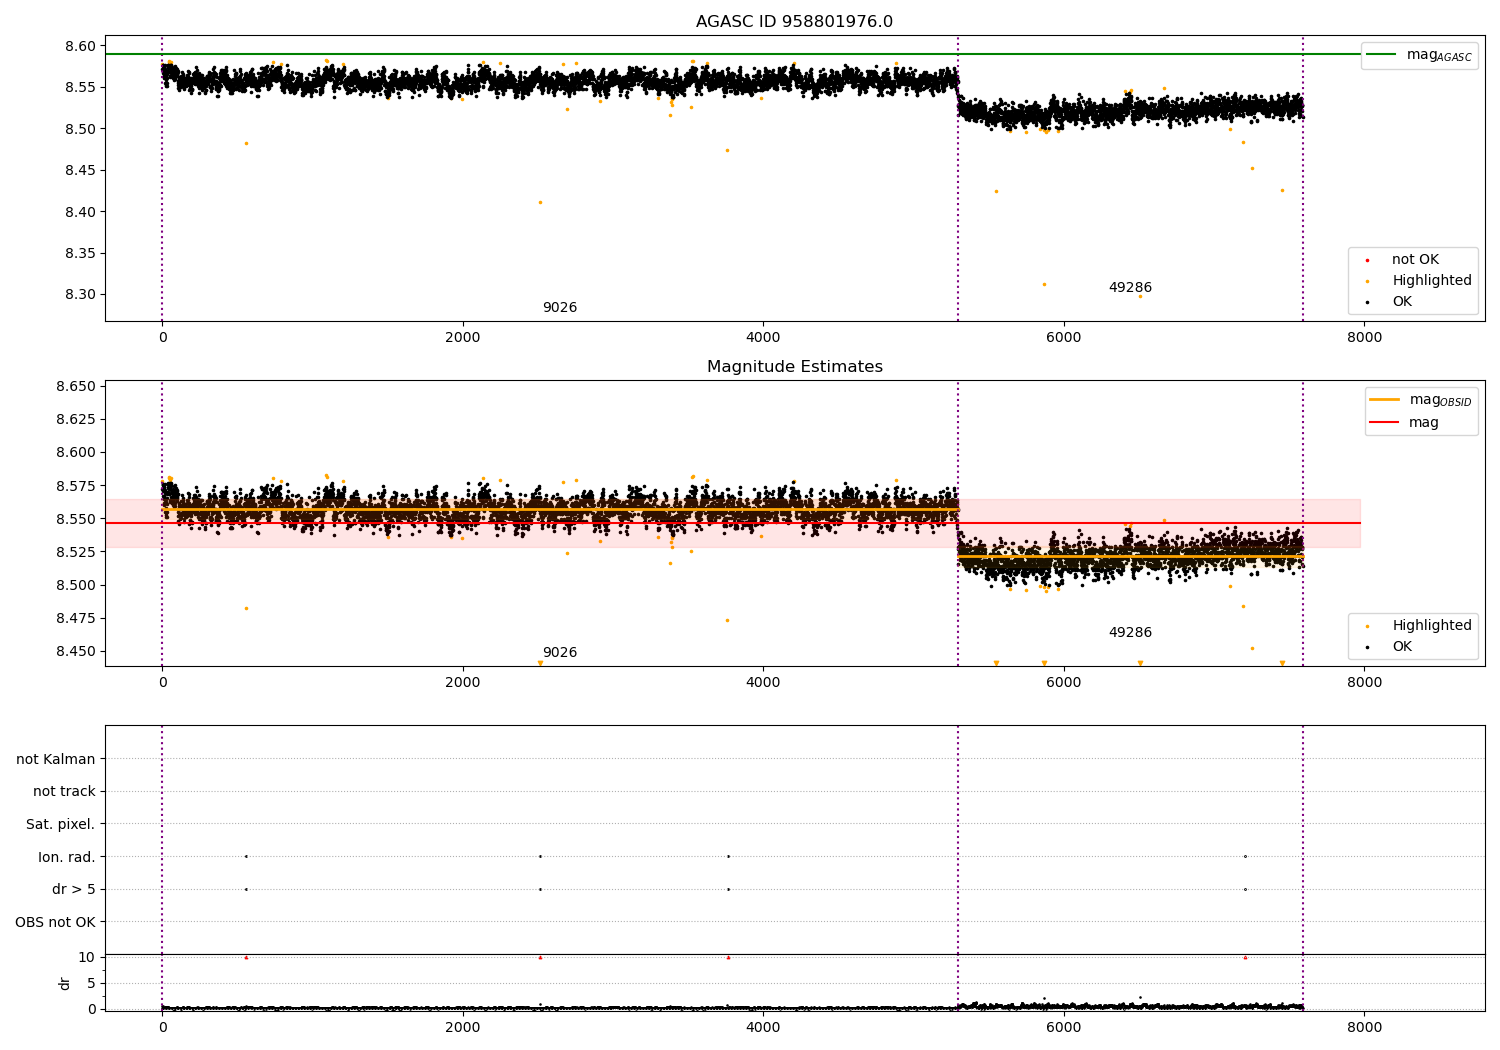This screenshot has width=1500, height=1050.
Task: Click the '8.600' y-tick in the middle plot
Action: pyautogui.click(x=78, y=452)
